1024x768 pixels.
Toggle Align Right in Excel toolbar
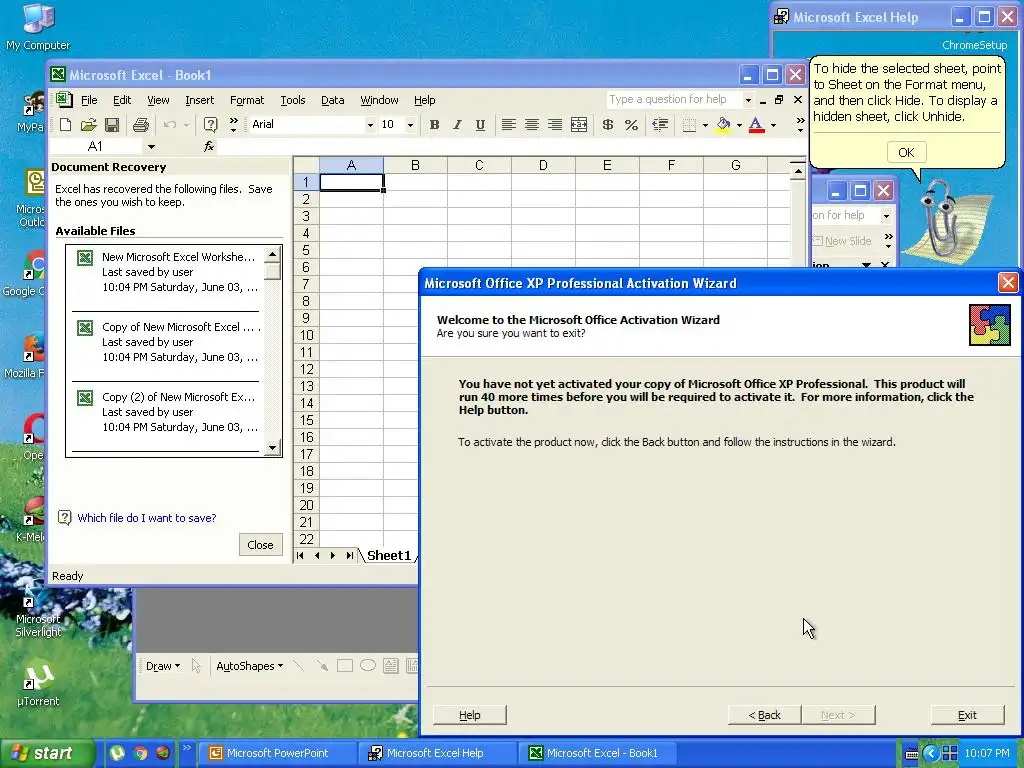click(x=554, y=125)
